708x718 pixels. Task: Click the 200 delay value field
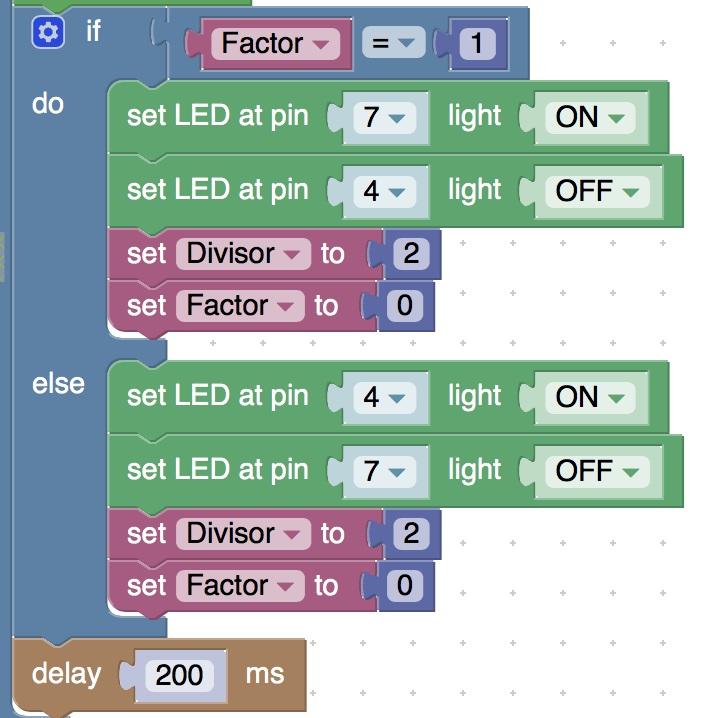[x=179, y=674]
